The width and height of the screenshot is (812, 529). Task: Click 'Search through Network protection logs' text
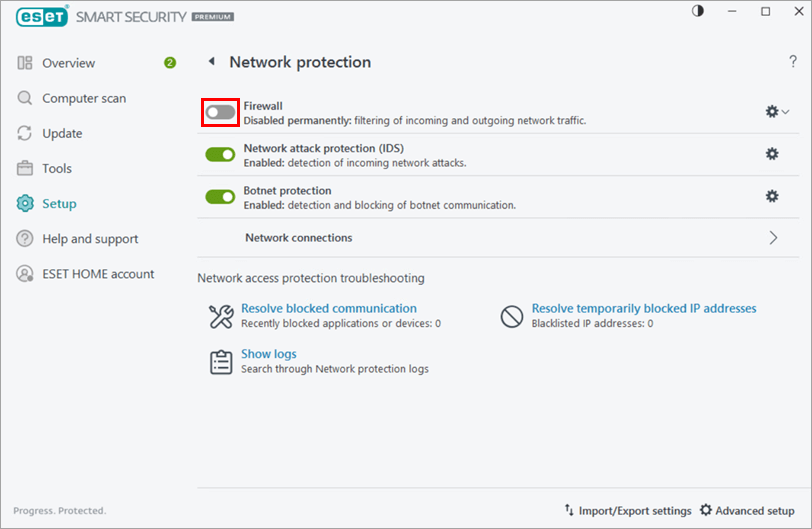coord(335,369)
